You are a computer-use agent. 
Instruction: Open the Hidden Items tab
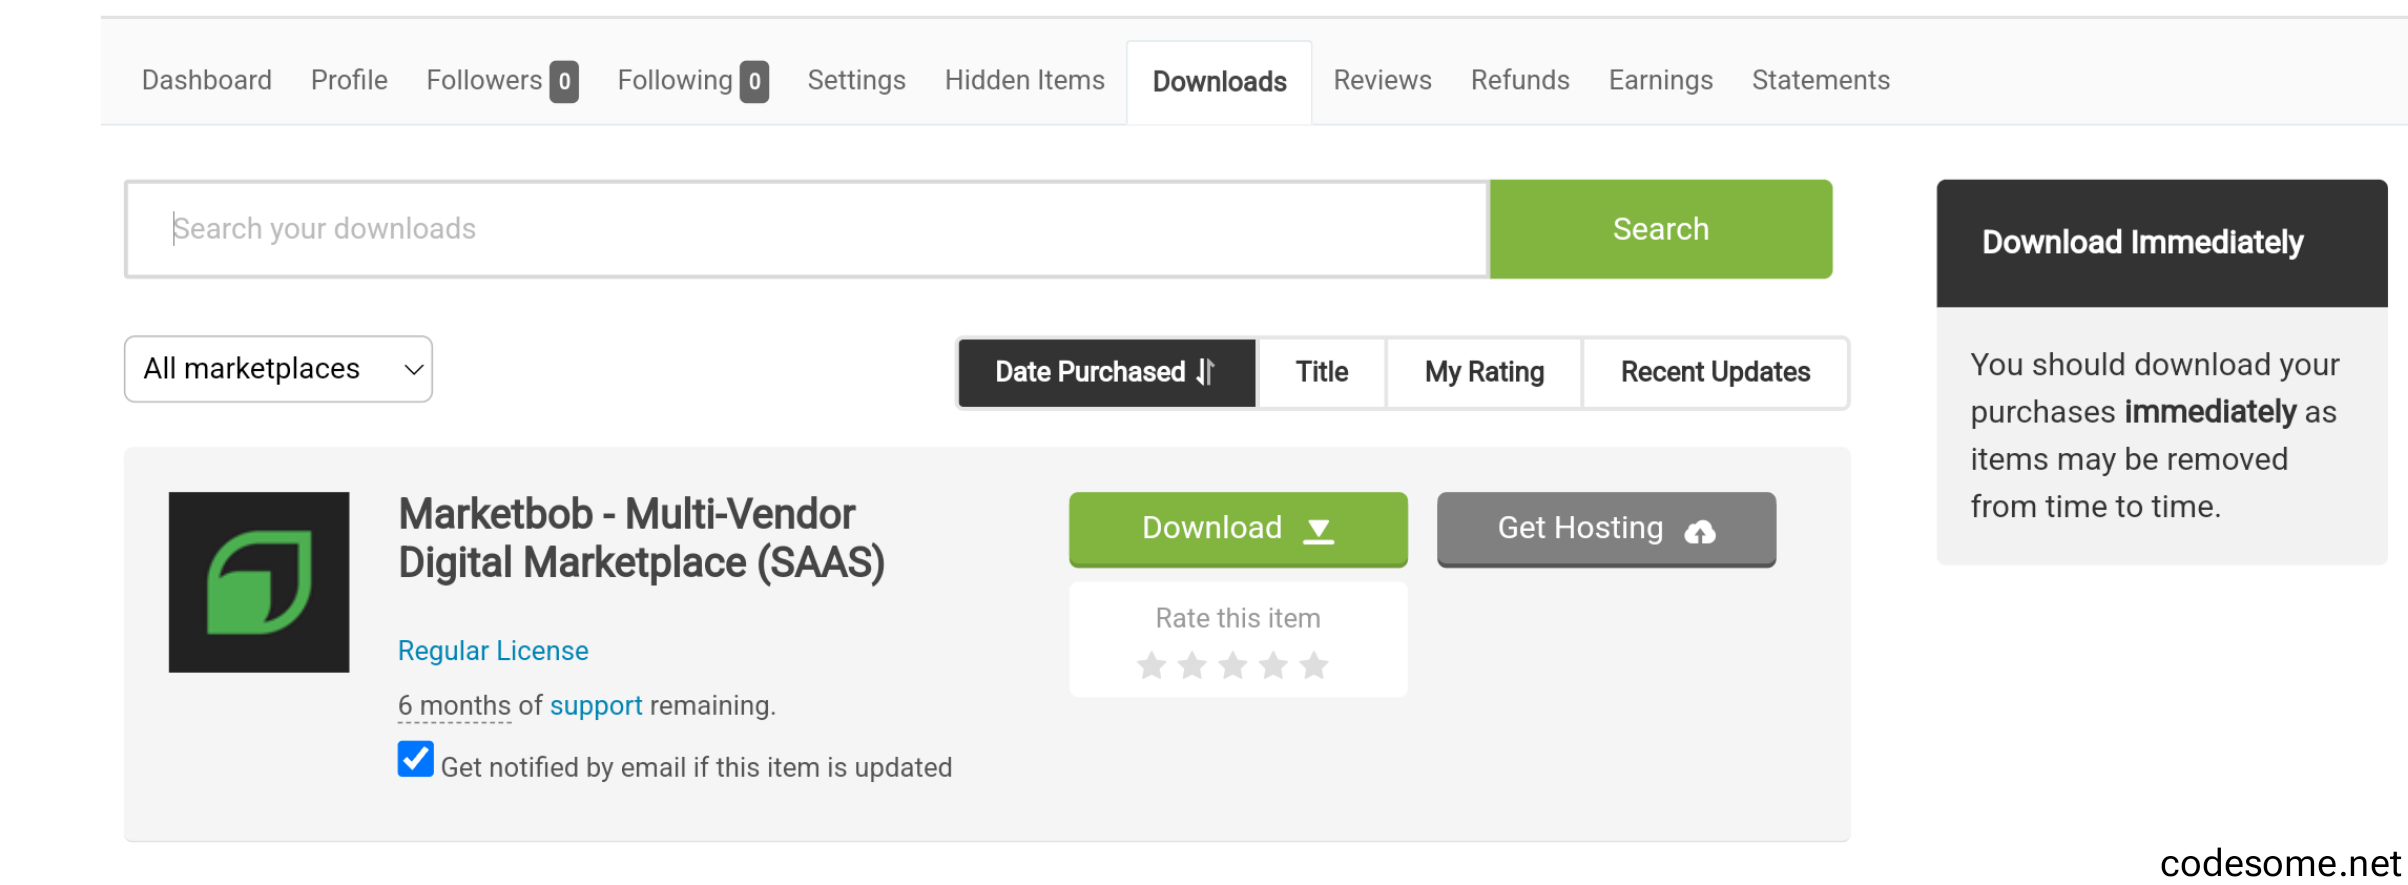tap(1024, 80)
